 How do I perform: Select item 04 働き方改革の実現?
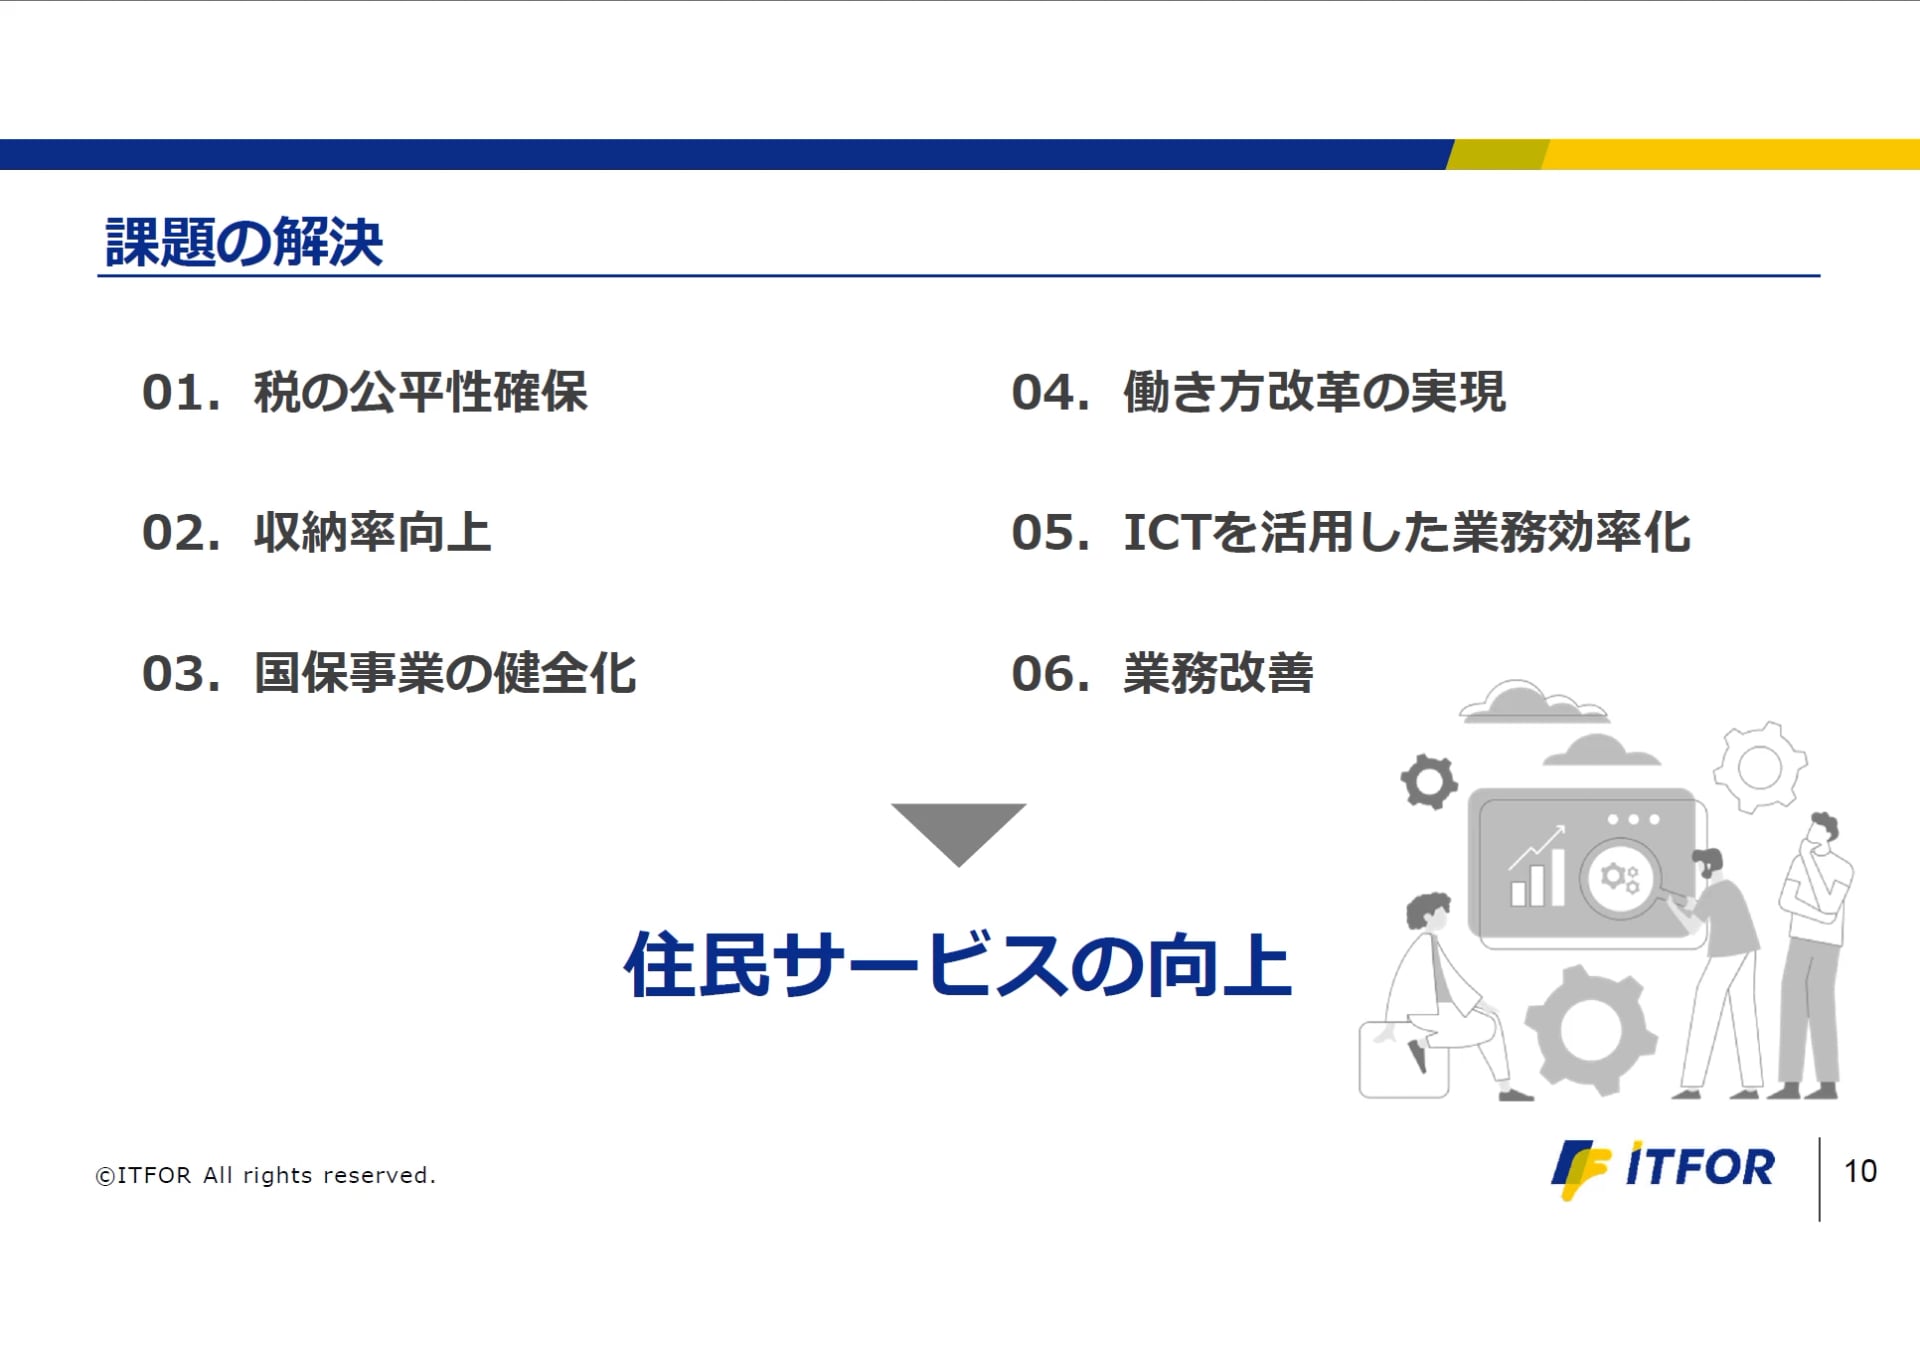(1258, 391)
